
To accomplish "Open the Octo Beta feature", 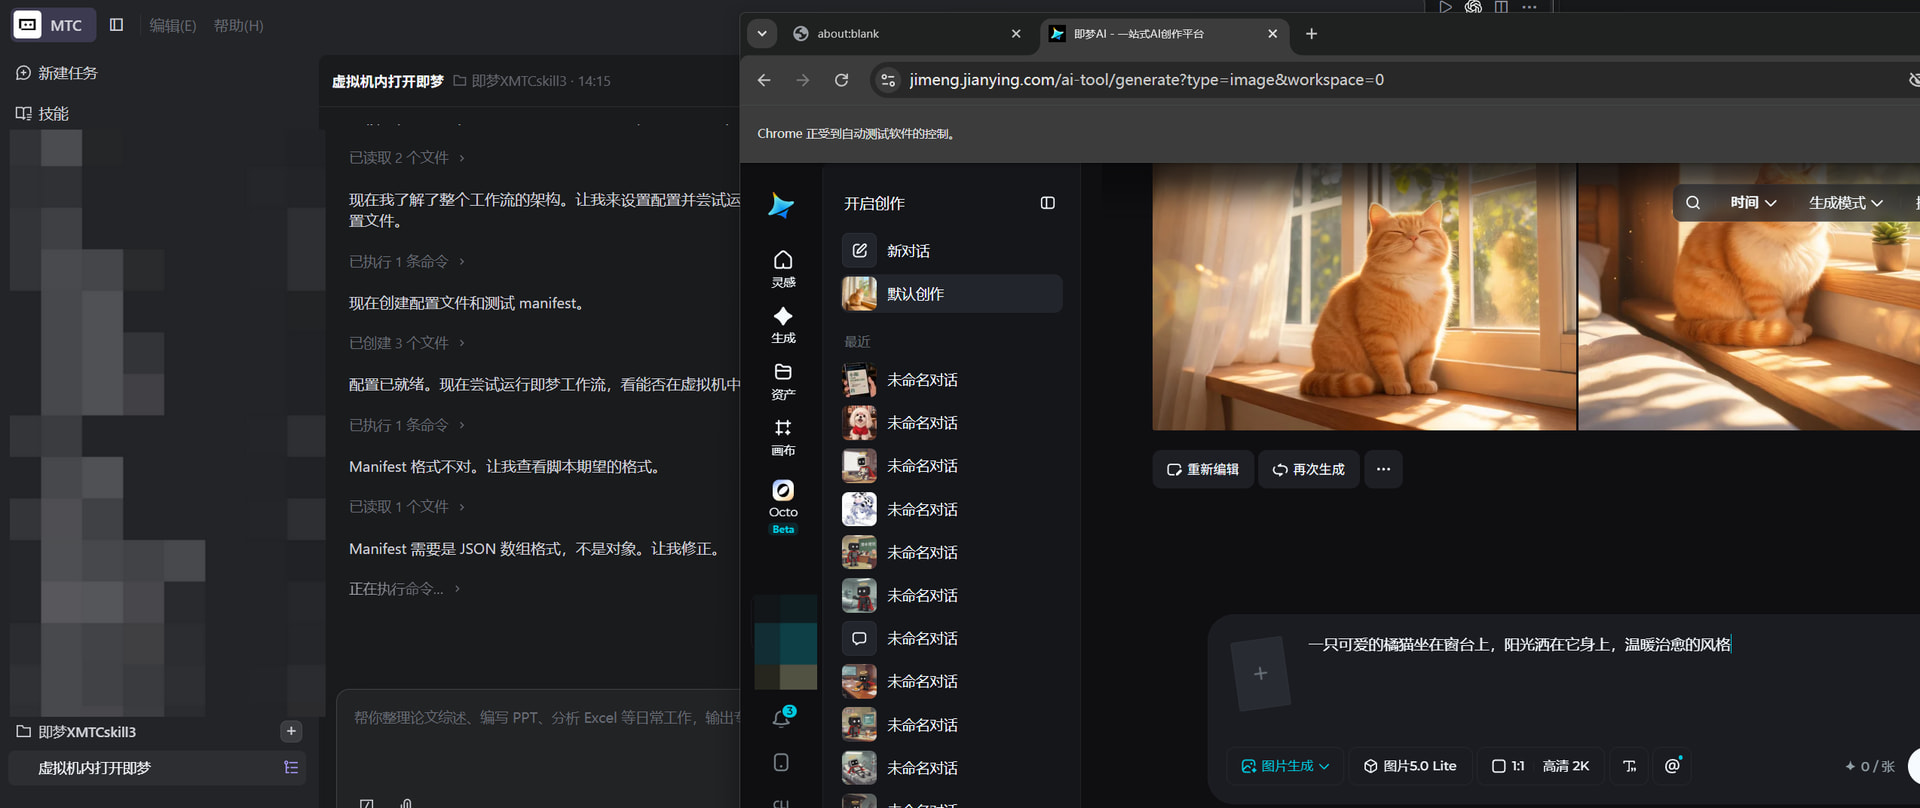I will tap(783, 506).
